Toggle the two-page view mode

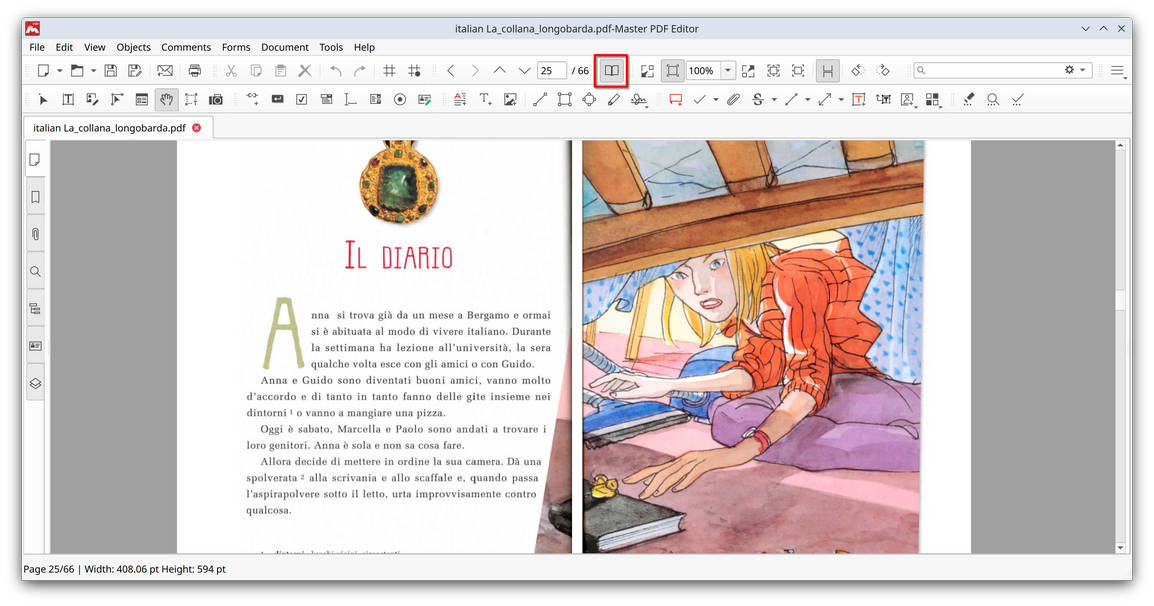[x=611, y=70]
